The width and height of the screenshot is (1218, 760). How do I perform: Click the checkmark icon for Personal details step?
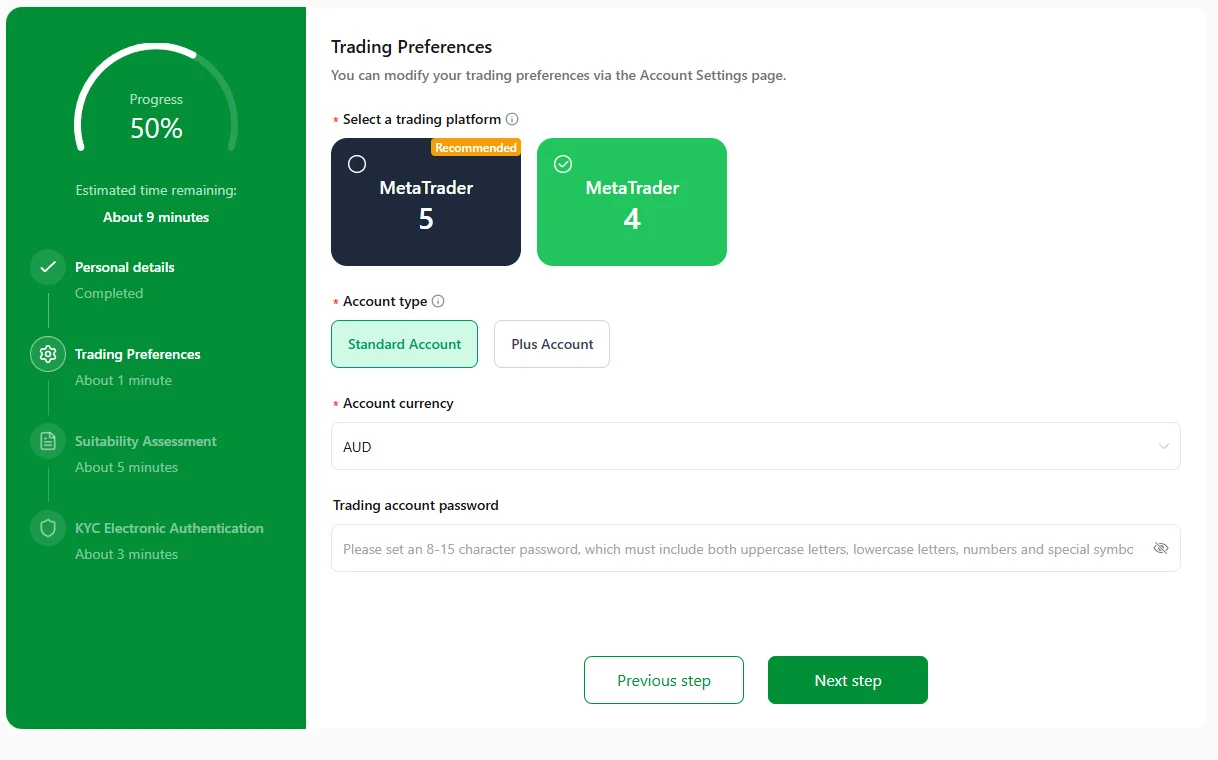pyautogui.click(x=48, y=267)
